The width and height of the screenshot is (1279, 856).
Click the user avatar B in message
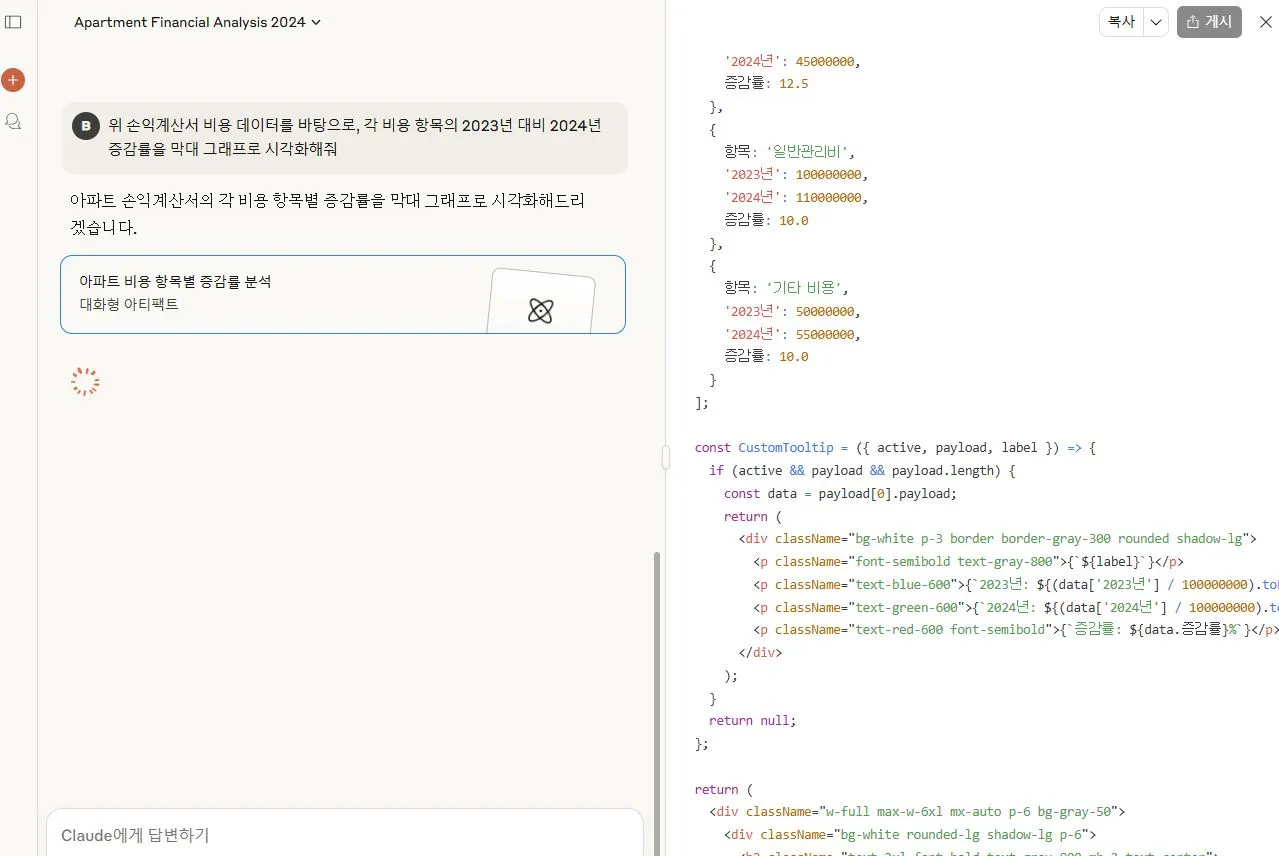point(86,125)
